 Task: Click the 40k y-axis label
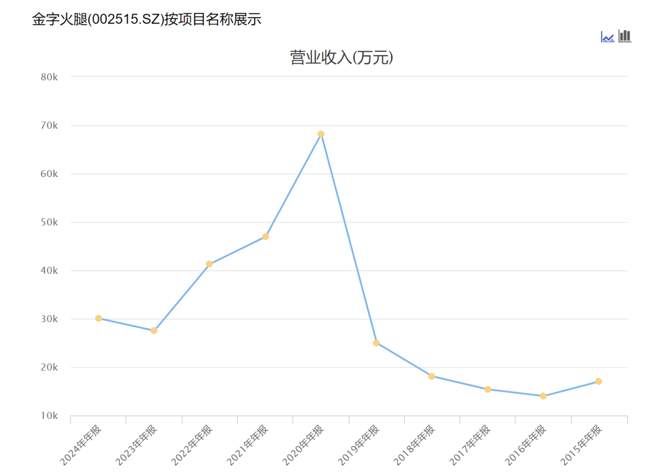pos(49,270)
